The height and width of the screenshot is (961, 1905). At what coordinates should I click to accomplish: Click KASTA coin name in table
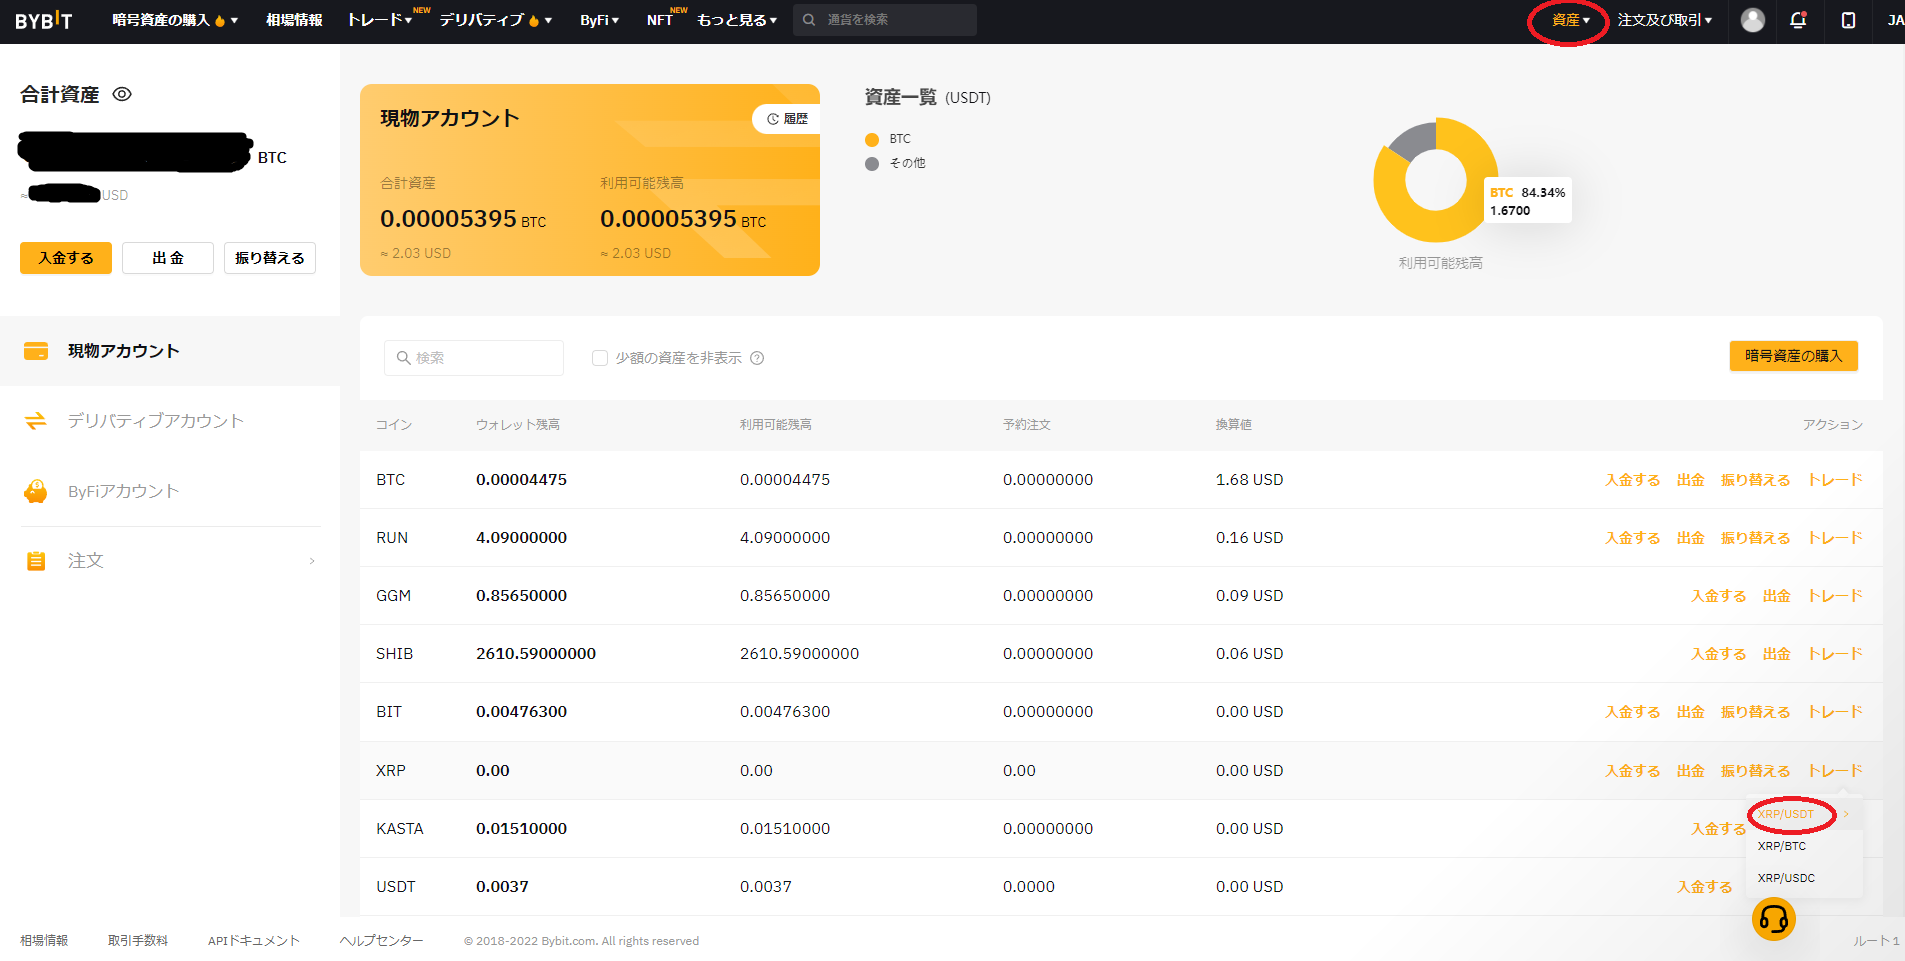point(400,829)
